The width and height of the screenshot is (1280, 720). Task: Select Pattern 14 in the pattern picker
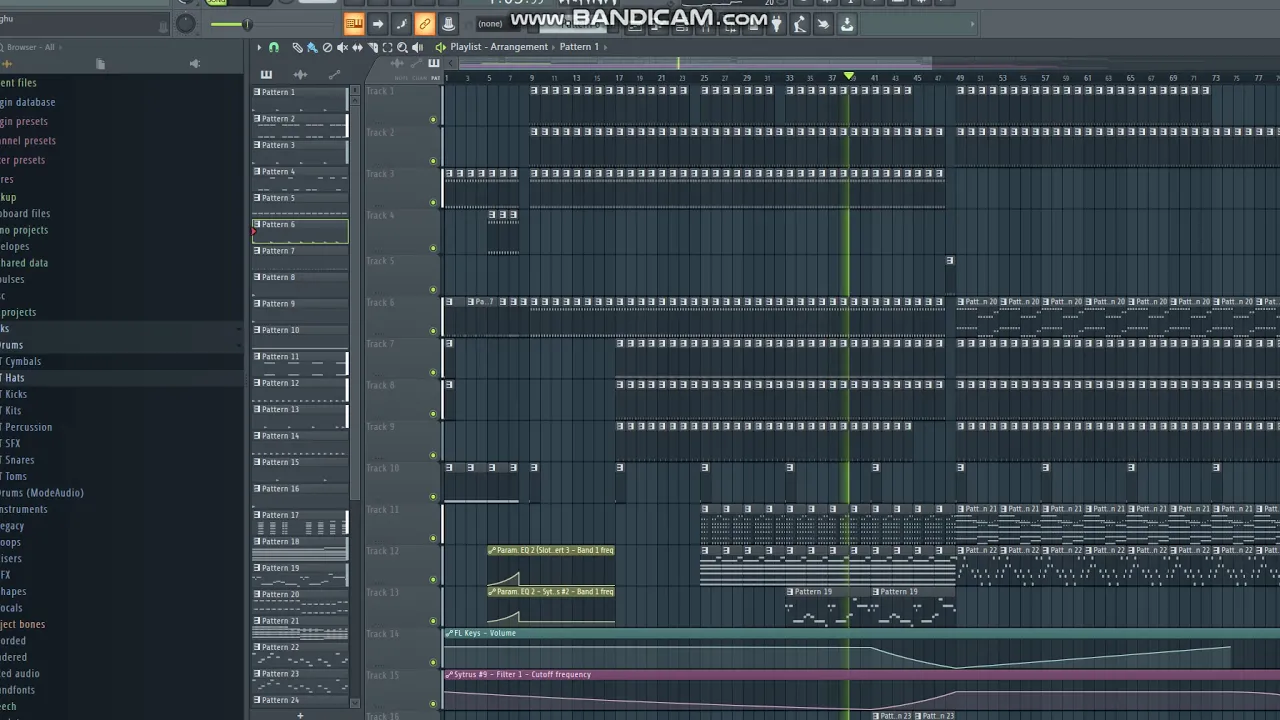tap(300, 443)
